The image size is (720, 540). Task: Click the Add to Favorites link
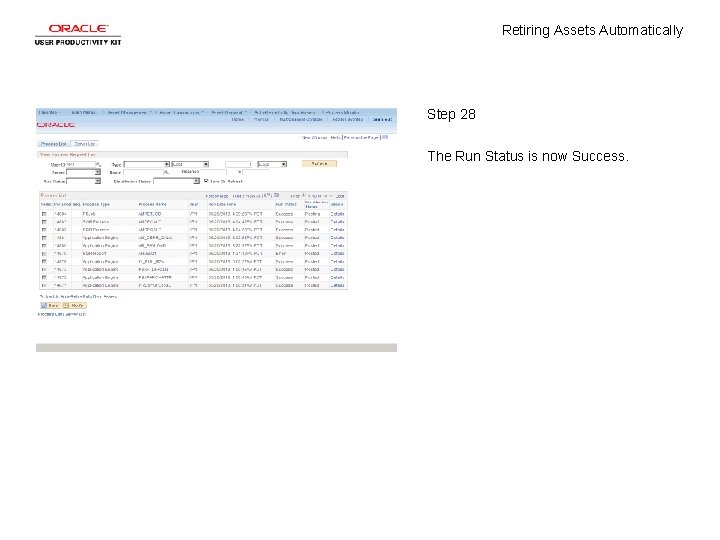tap(348, 119)
